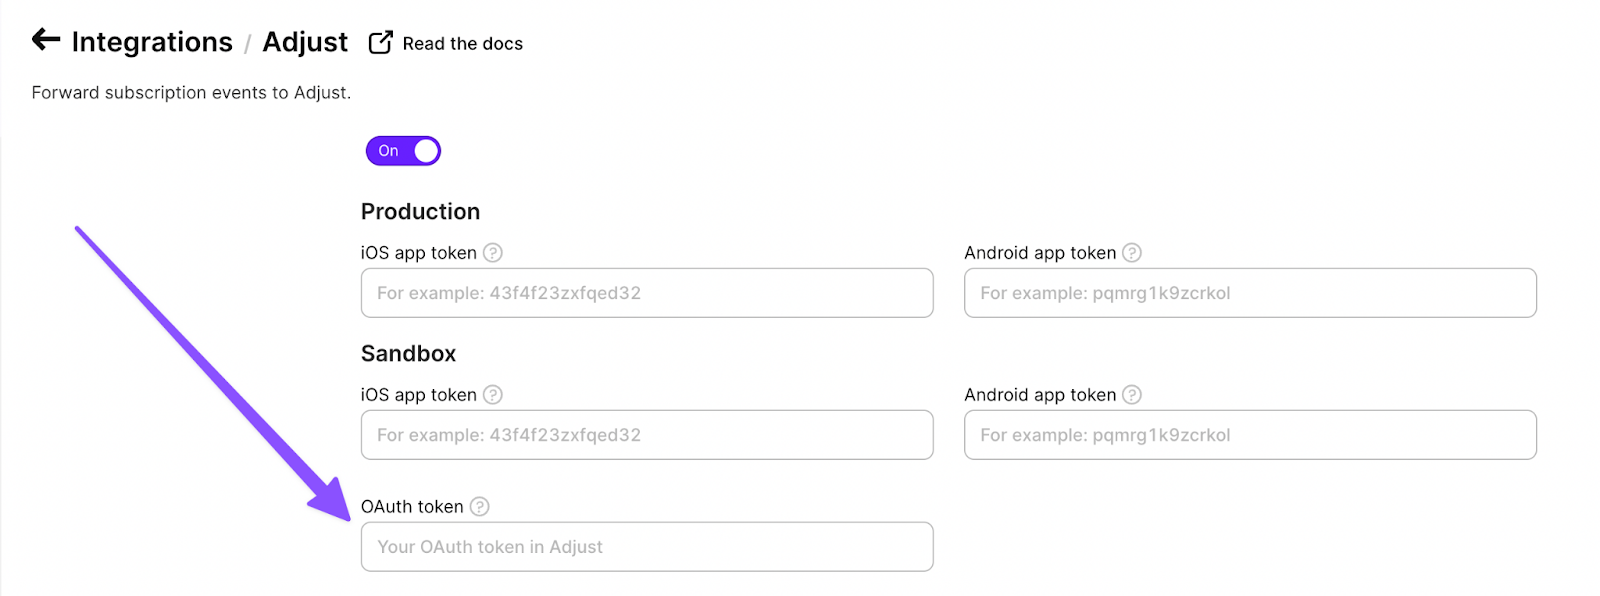The image size is (1600, 596).
Task: Click the external link icon beside docs
Action: tap(380, 42)
